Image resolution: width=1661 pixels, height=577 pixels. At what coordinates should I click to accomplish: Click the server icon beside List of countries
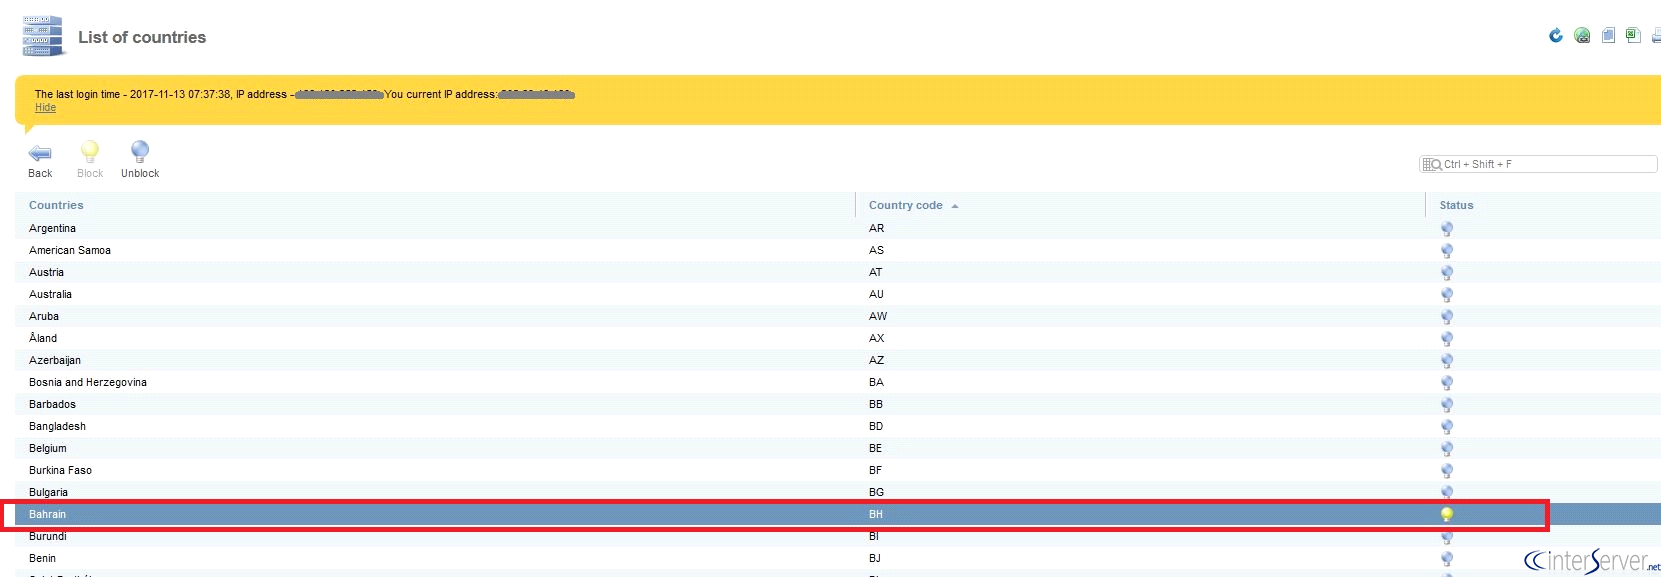click(44, 36)
